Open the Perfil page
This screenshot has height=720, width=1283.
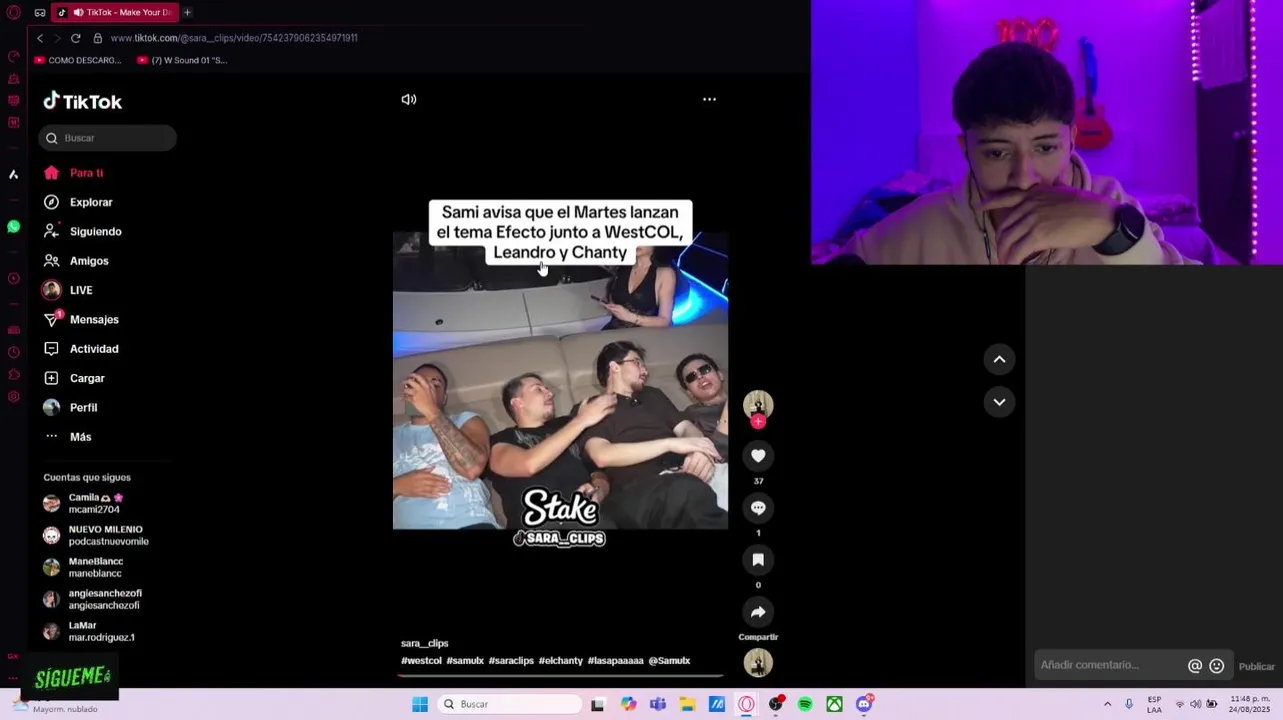tap(70, 407)
